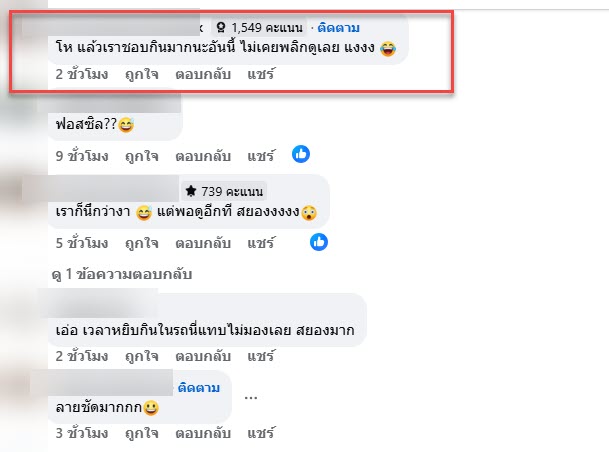Open the 9 ชั่วโมง timestamp link
Image resolution: width=609 pixels, height=452 pixels.
click(x=82, y=156)
